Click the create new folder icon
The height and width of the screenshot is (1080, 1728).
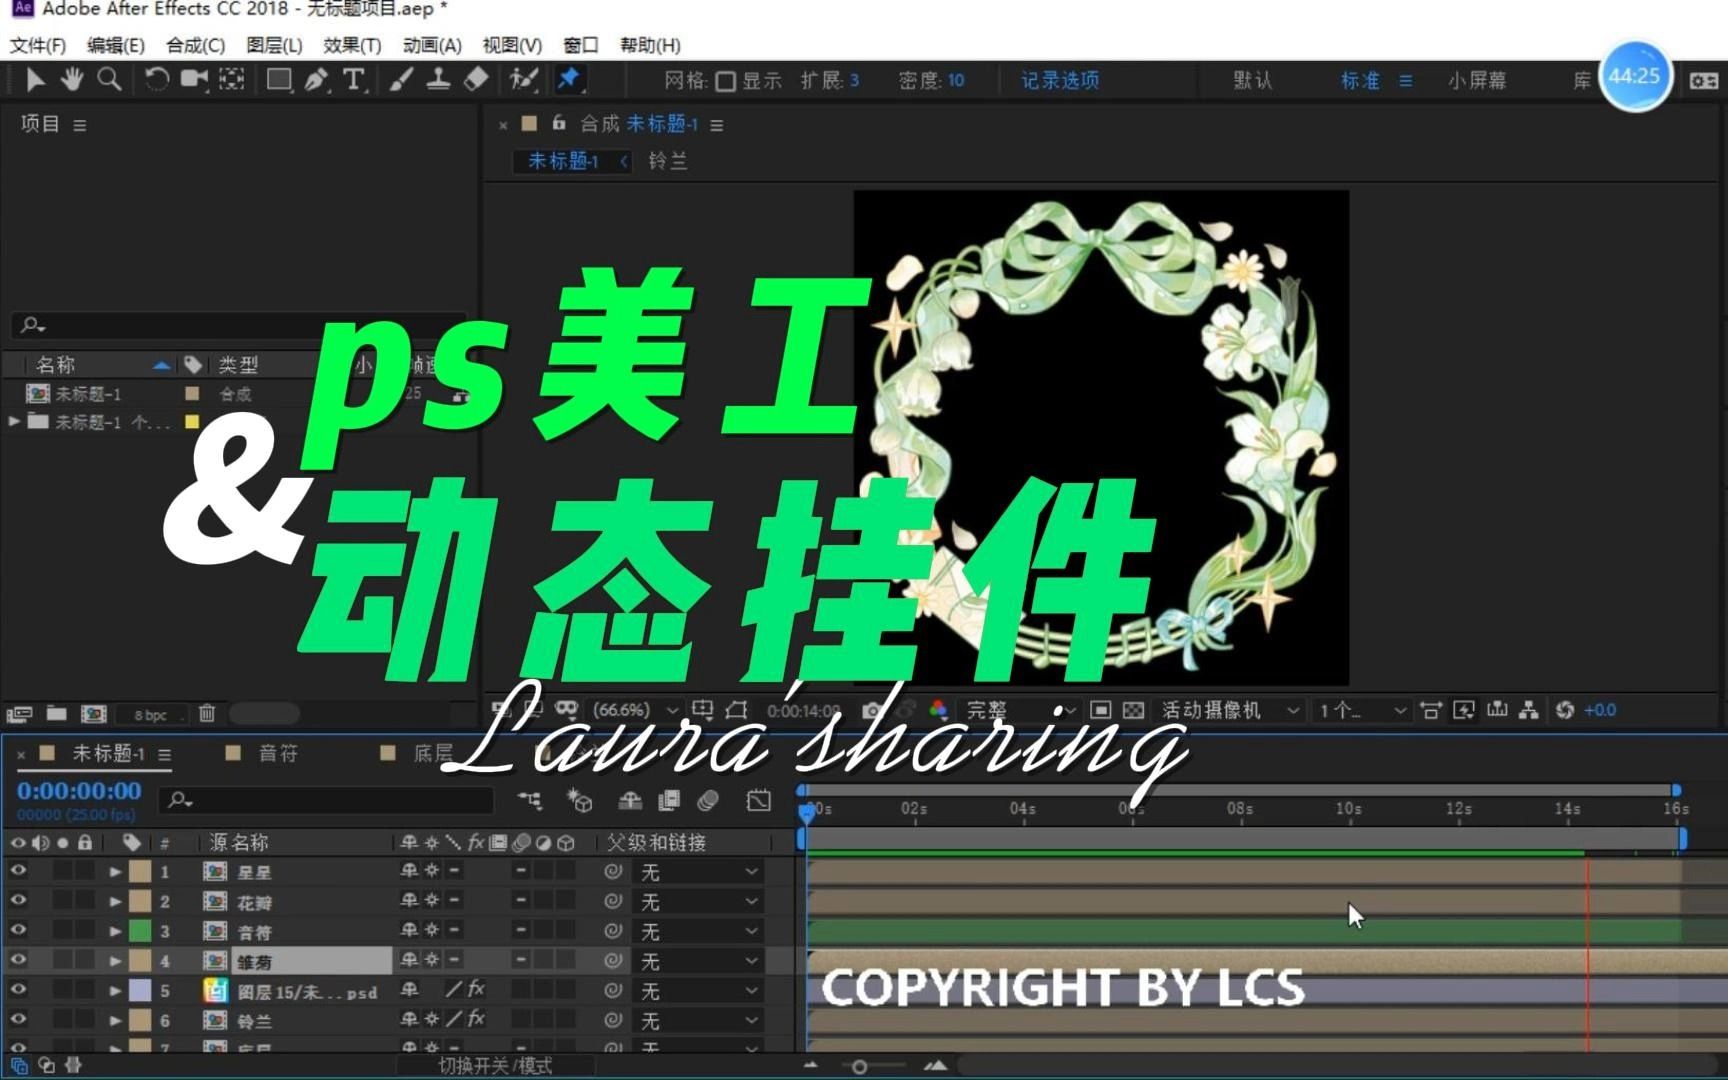[56, 713]
